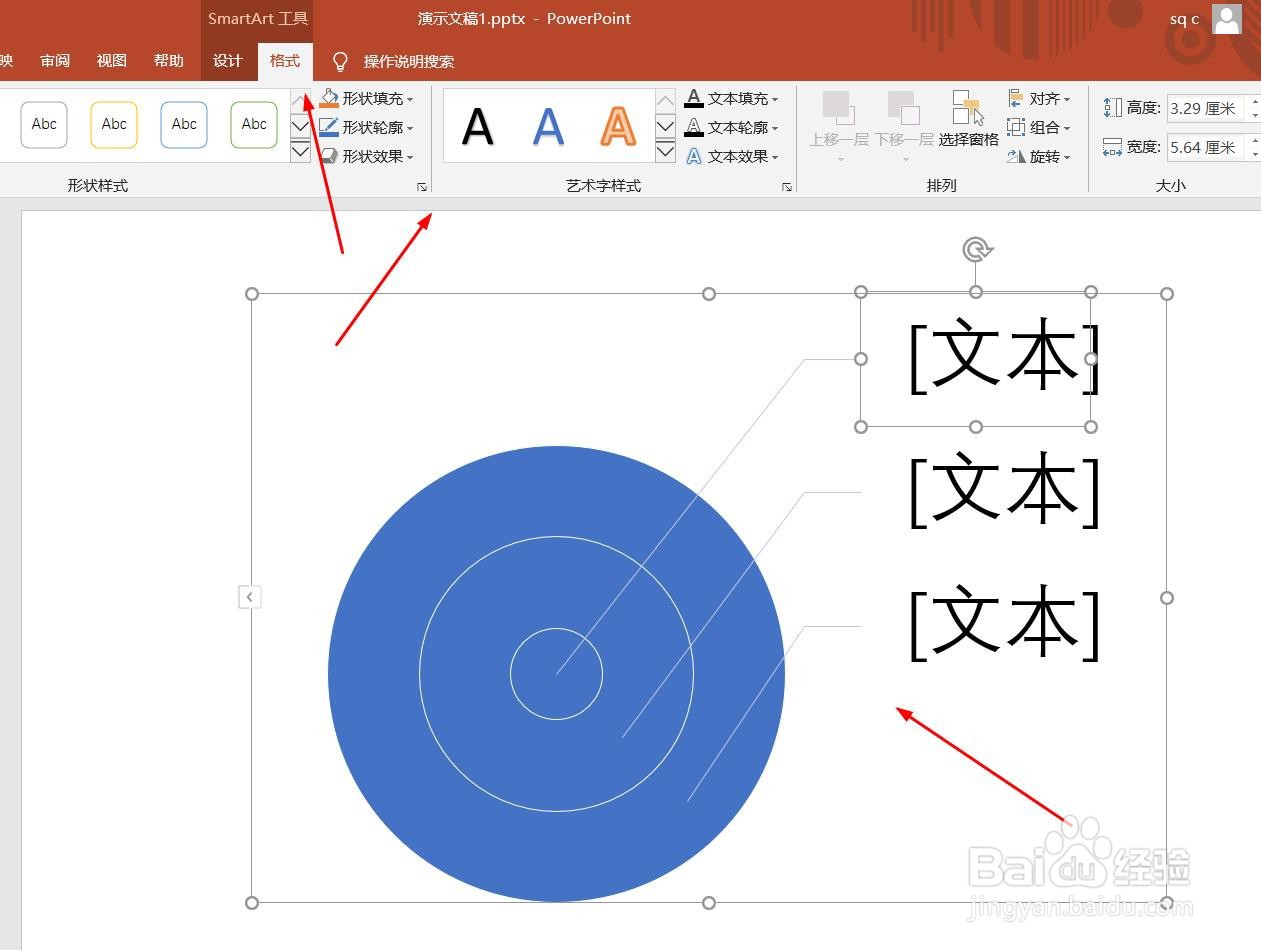Open the 文本效果 text effects menu
This screenshot has height=950, width=1261.
pos(732,156)
